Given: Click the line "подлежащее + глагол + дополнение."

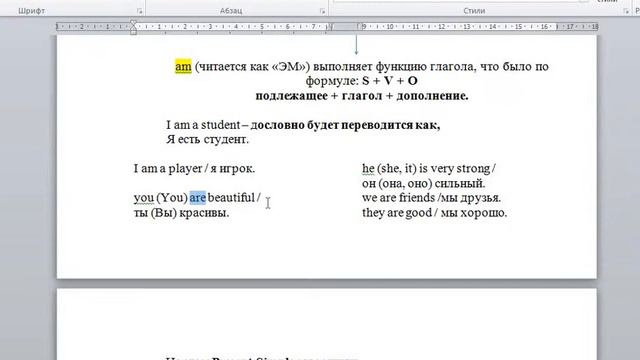Looking at the screenshot, I should click(362, 96).
